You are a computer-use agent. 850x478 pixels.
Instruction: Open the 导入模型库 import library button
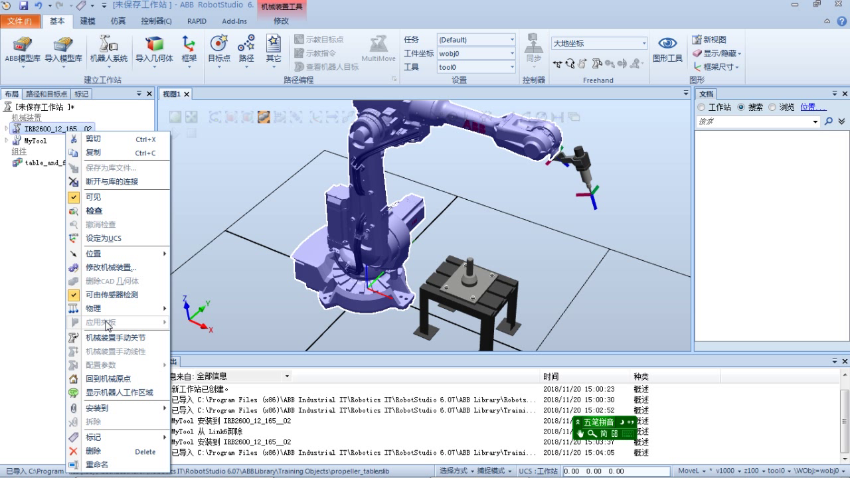pyautogui.click(x=63, y=49)
